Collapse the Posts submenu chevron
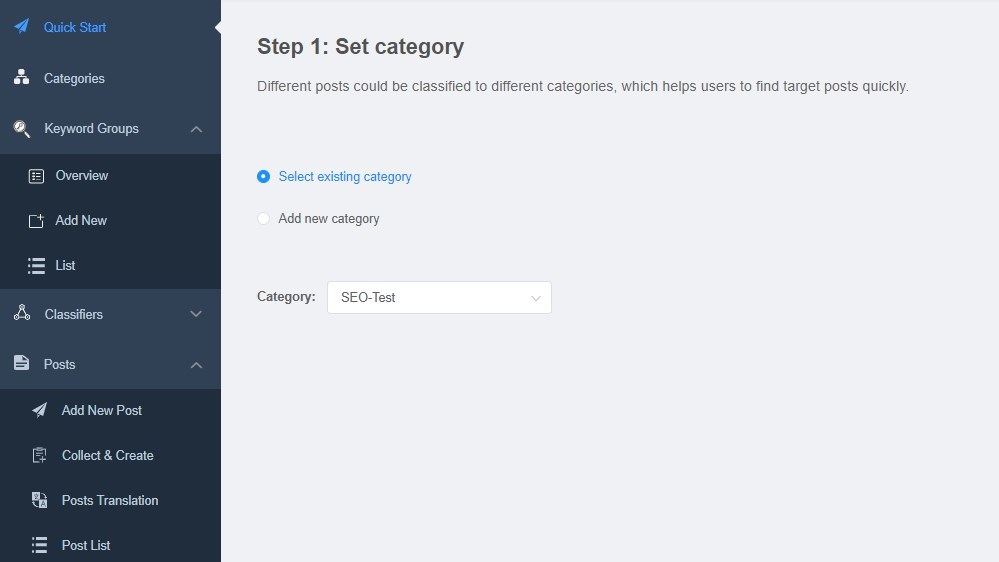The image size is (999, 562). (x=196, y=365)
